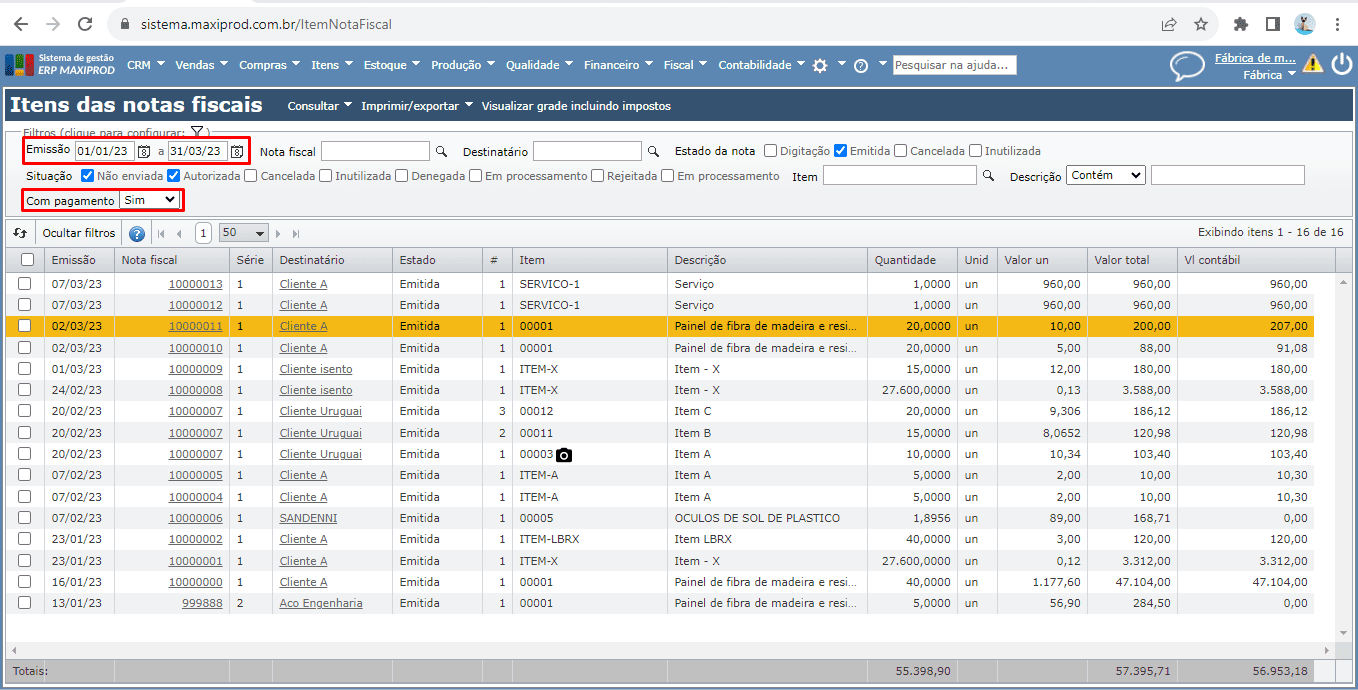Click the power logout icon
Viewport: 1358px width, 690px height.
tap(1341, 64)
